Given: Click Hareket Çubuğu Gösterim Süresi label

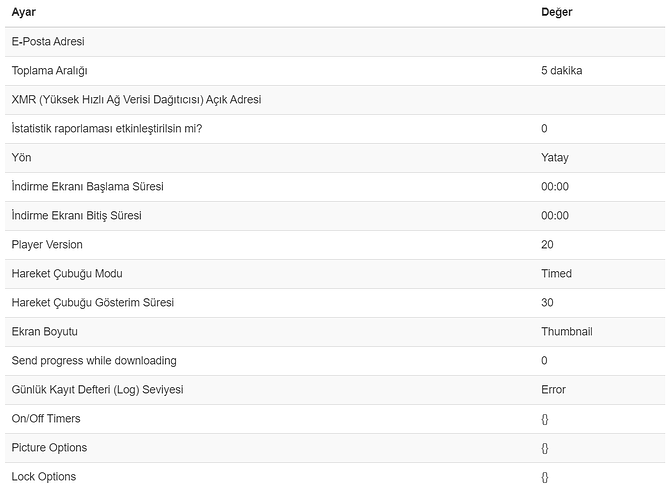Looking at the screenshot, I should click(92, 303).
